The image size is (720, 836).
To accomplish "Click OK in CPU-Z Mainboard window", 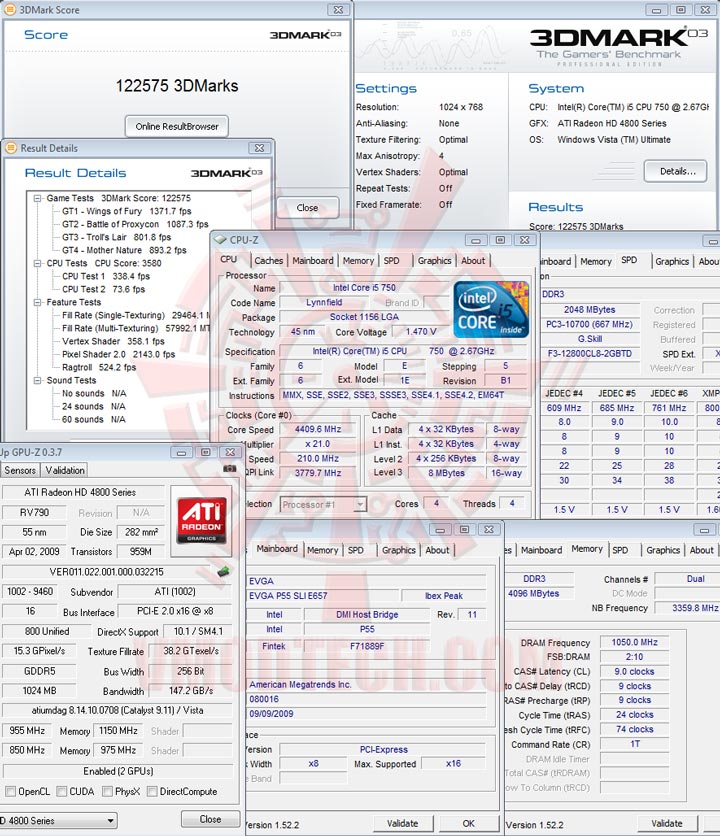I will pyautogui.click(x=468, y=823).
